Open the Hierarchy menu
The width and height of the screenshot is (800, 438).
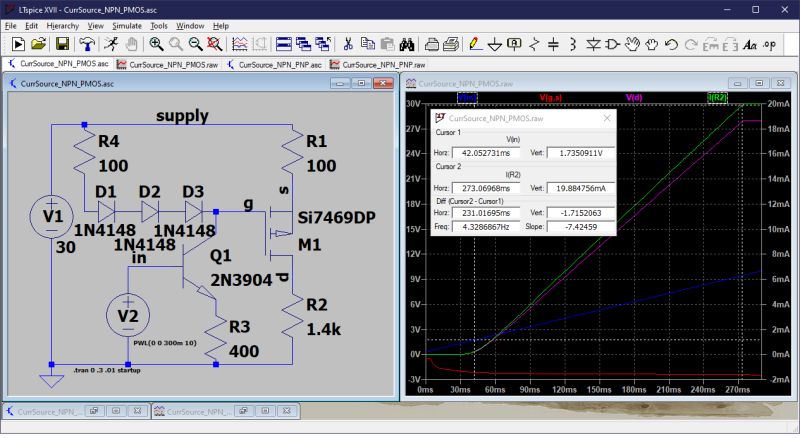tap(63, 26)
